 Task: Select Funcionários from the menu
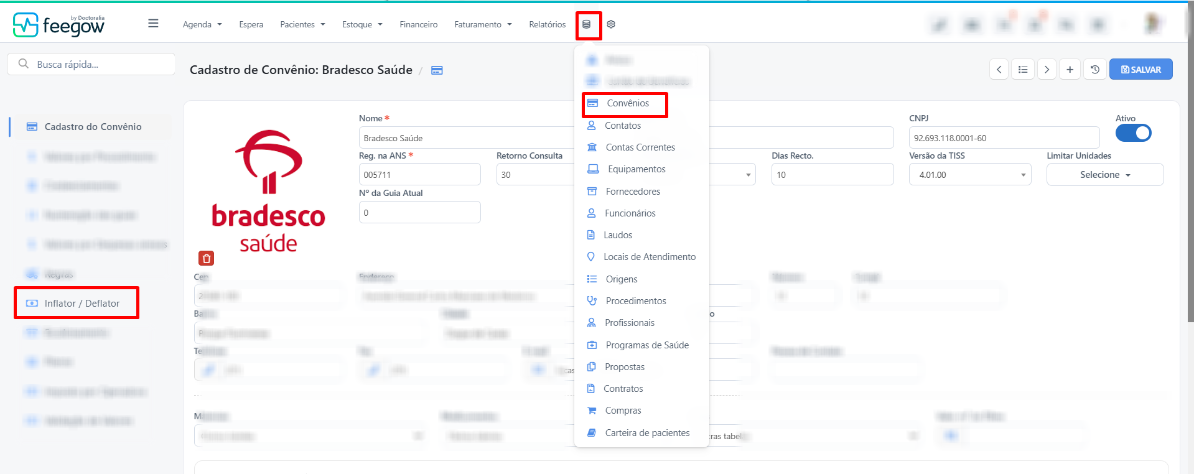click(x=630, y=213)
